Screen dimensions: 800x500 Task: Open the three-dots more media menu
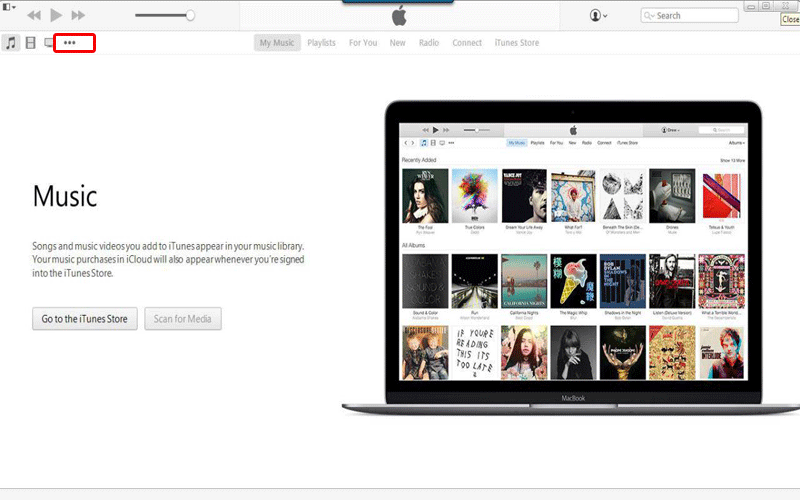coord(70,43)
